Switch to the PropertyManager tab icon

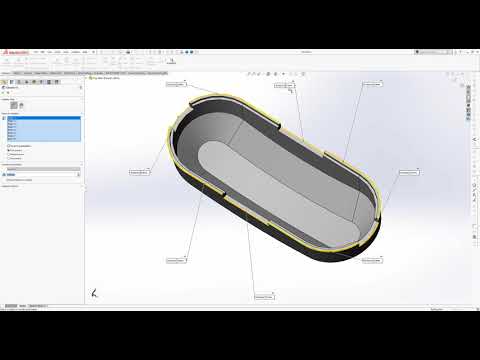pyautogui.click(x=12, y=82)
